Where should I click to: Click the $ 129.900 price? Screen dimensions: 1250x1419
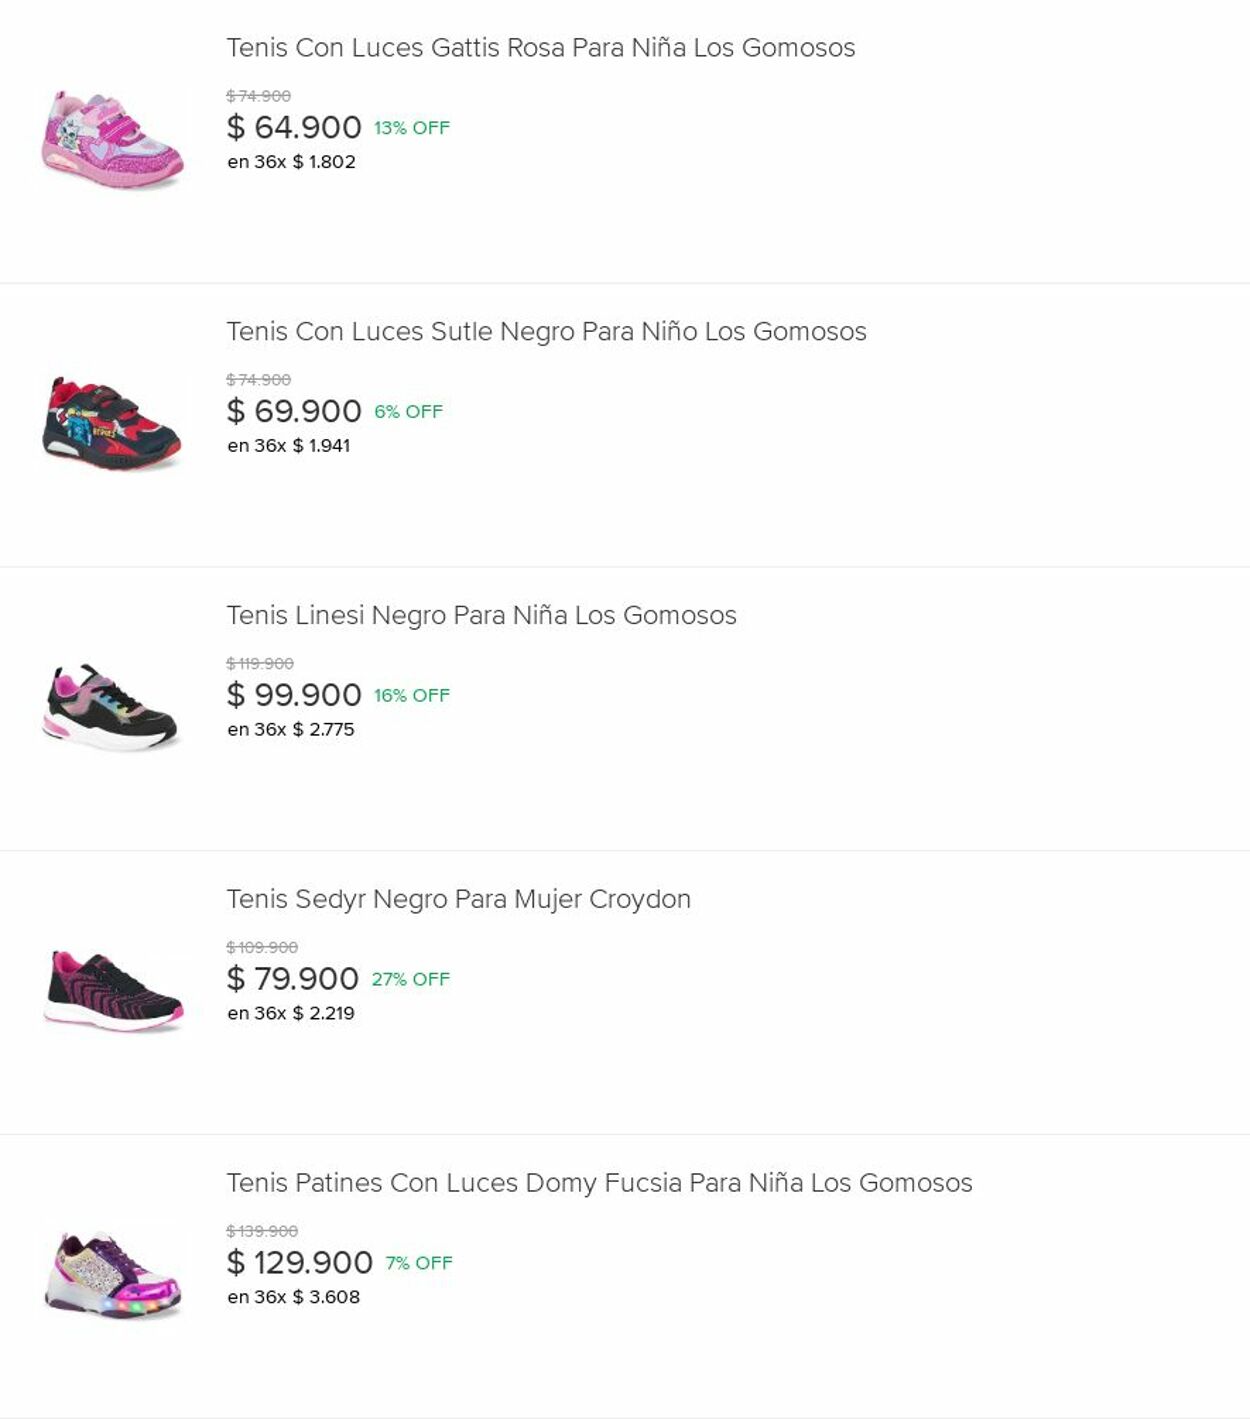pos(300,1263)
